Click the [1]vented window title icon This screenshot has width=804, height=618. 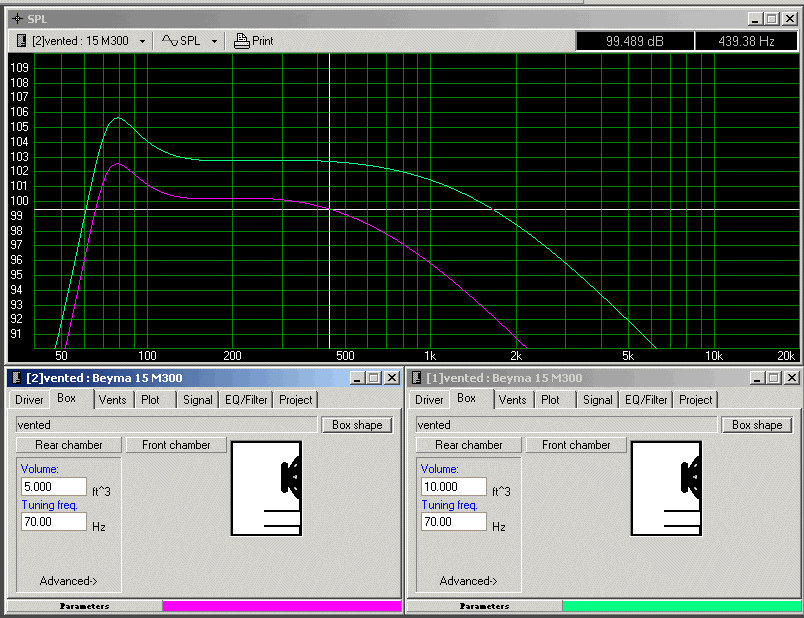(416, 378)
